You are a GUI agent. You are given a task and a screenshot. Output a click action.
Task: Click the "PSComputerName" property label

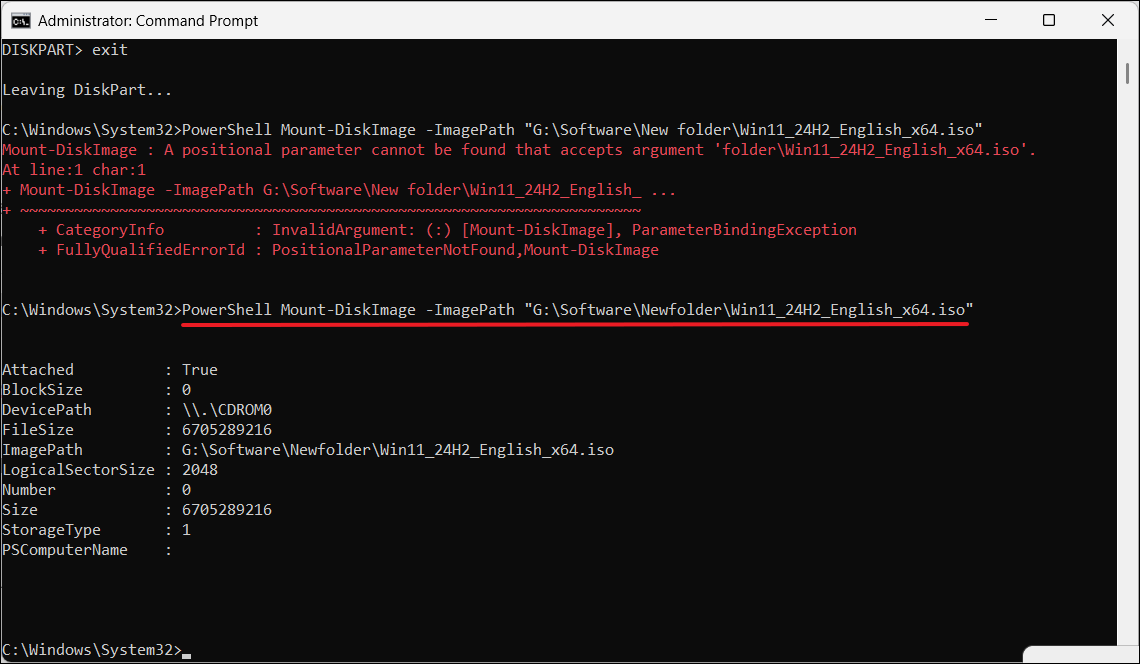coord(65,550)
